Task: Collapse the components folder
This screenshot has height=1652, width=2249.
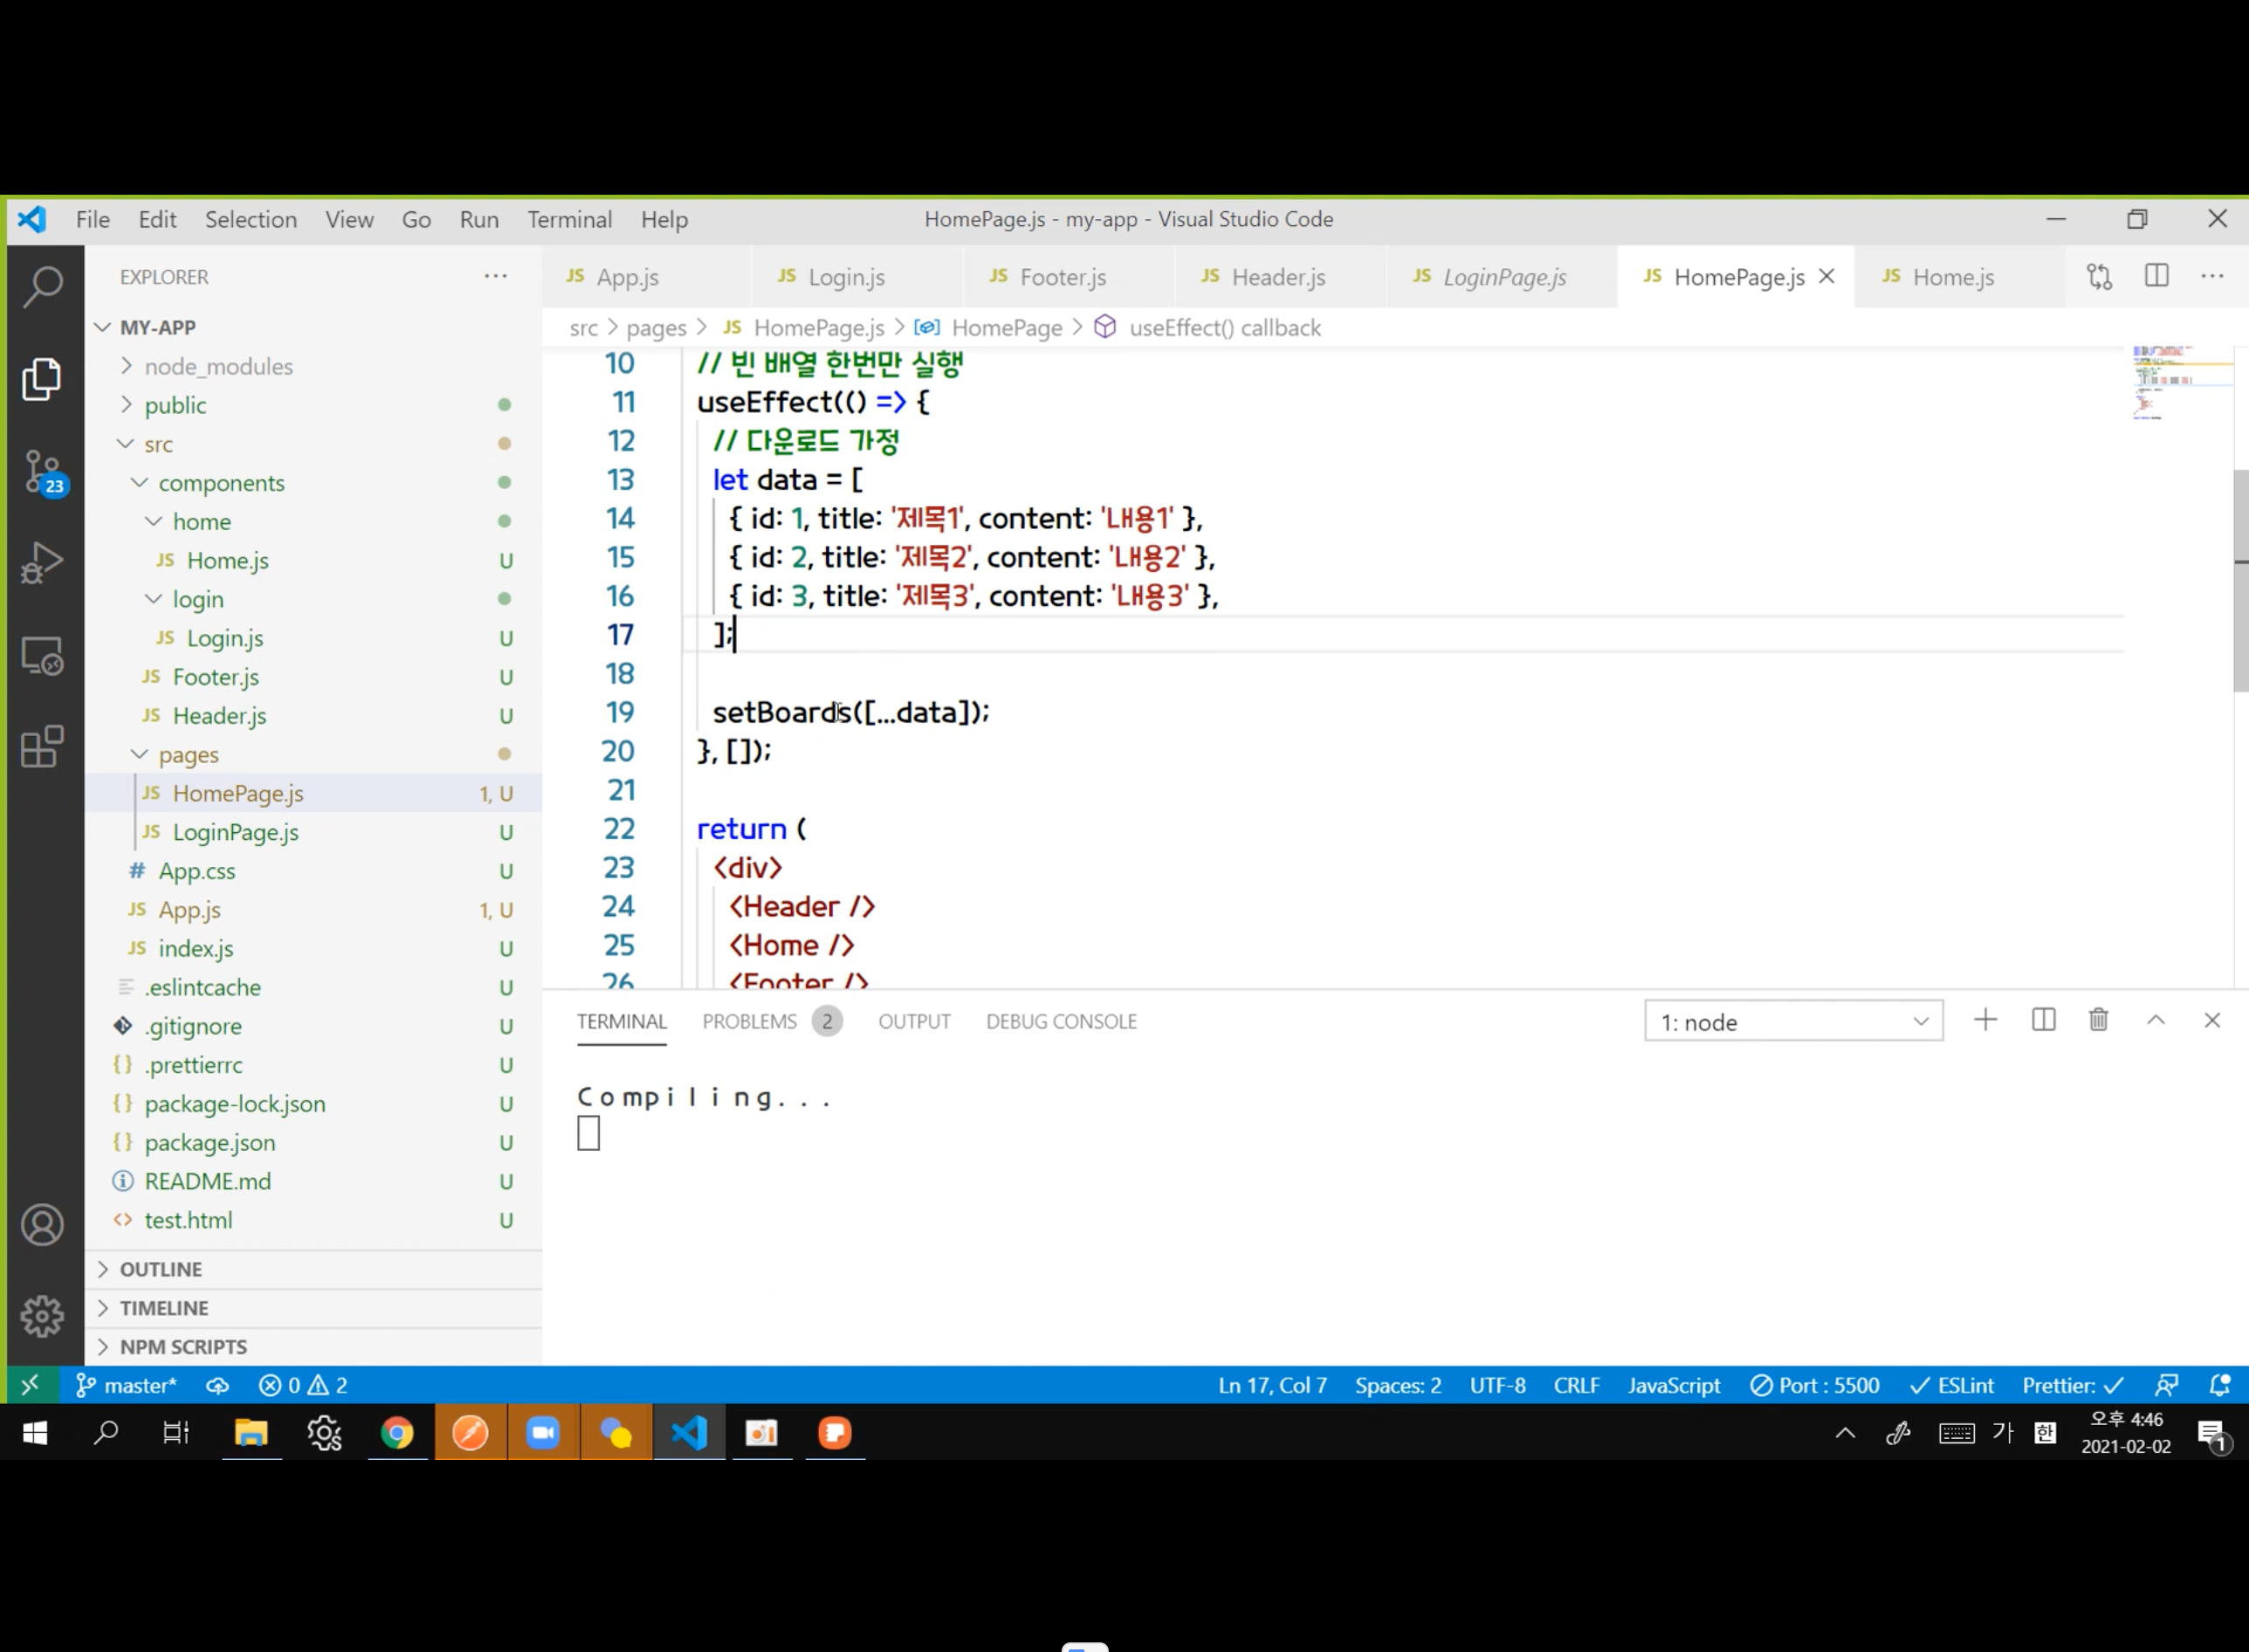Action: click(221, 483)
